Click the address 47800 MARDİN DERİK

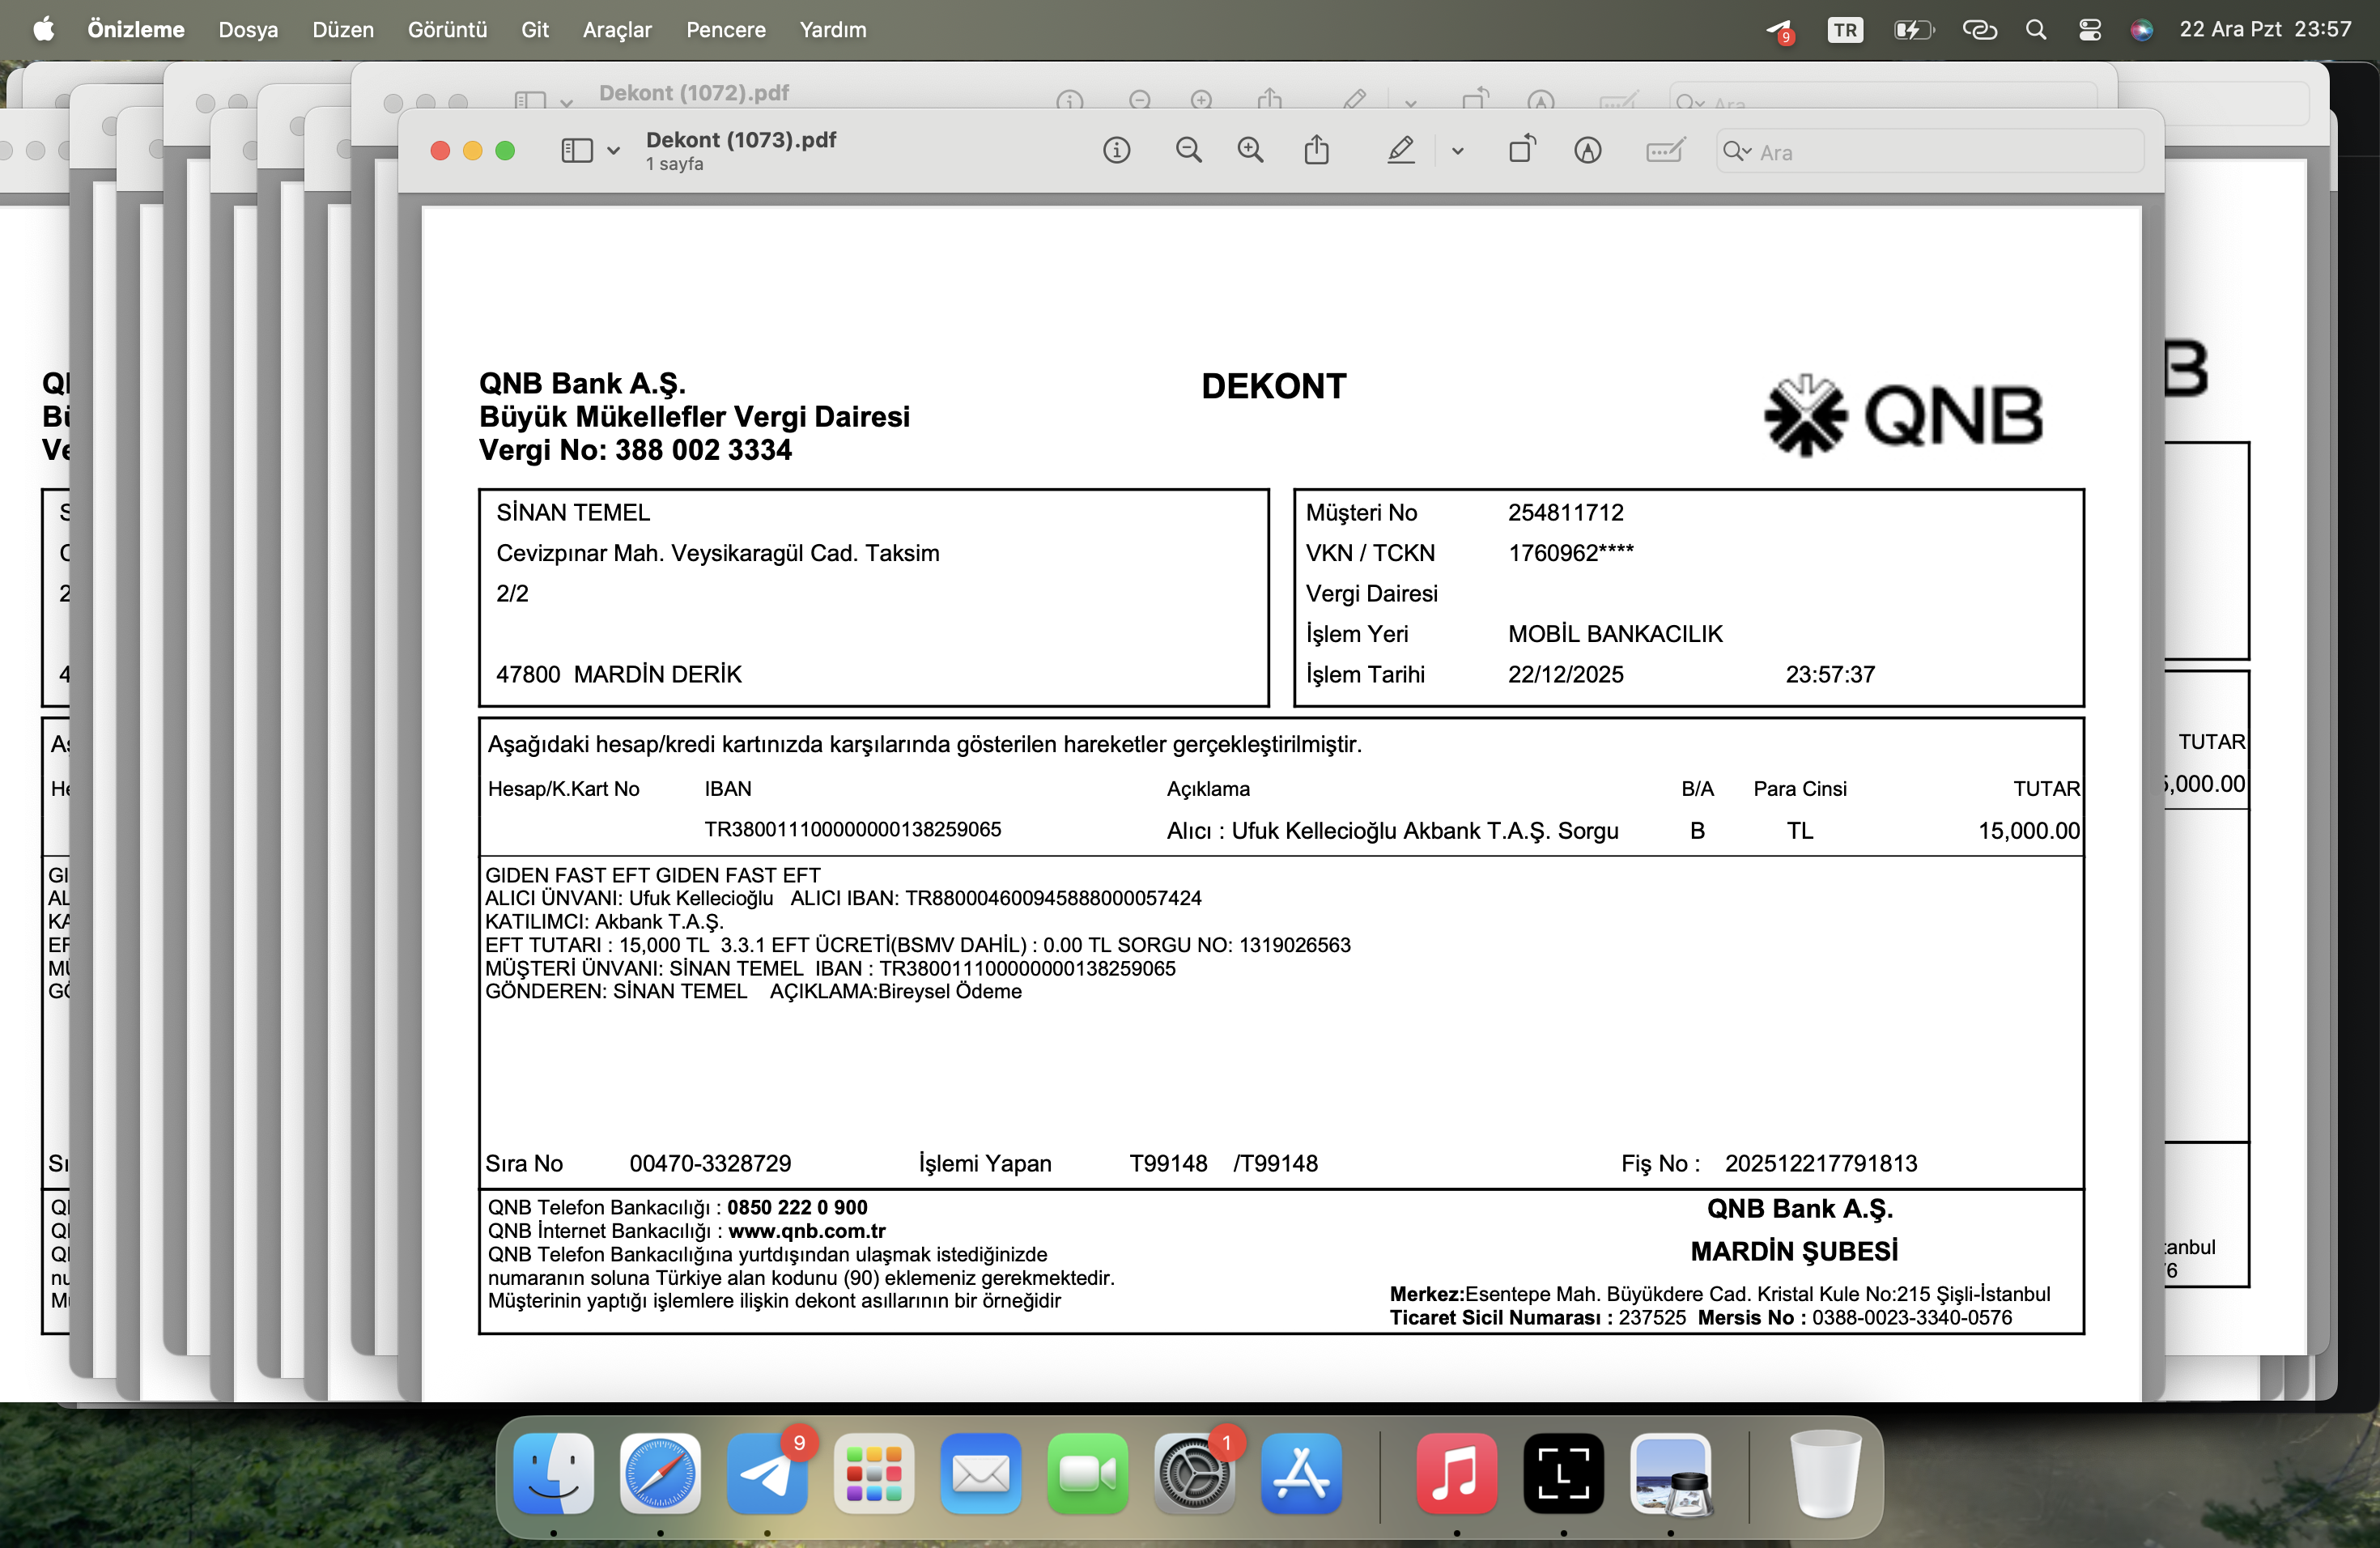[x=618, y=674]
